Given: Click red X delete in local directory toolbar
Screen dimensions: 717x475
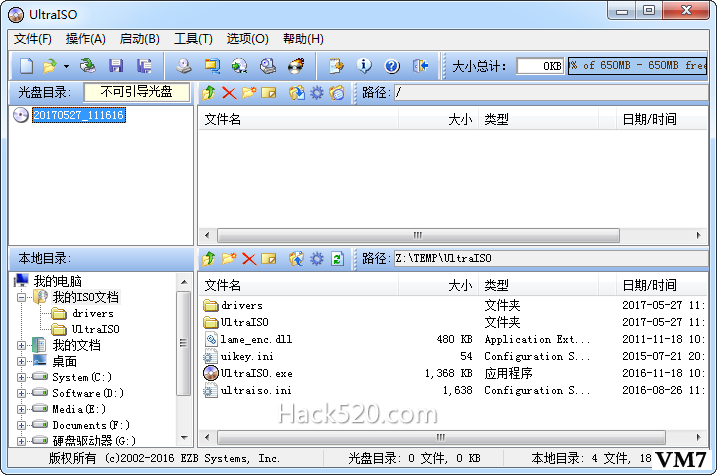Looking at the screenshot, I should 249,259.
